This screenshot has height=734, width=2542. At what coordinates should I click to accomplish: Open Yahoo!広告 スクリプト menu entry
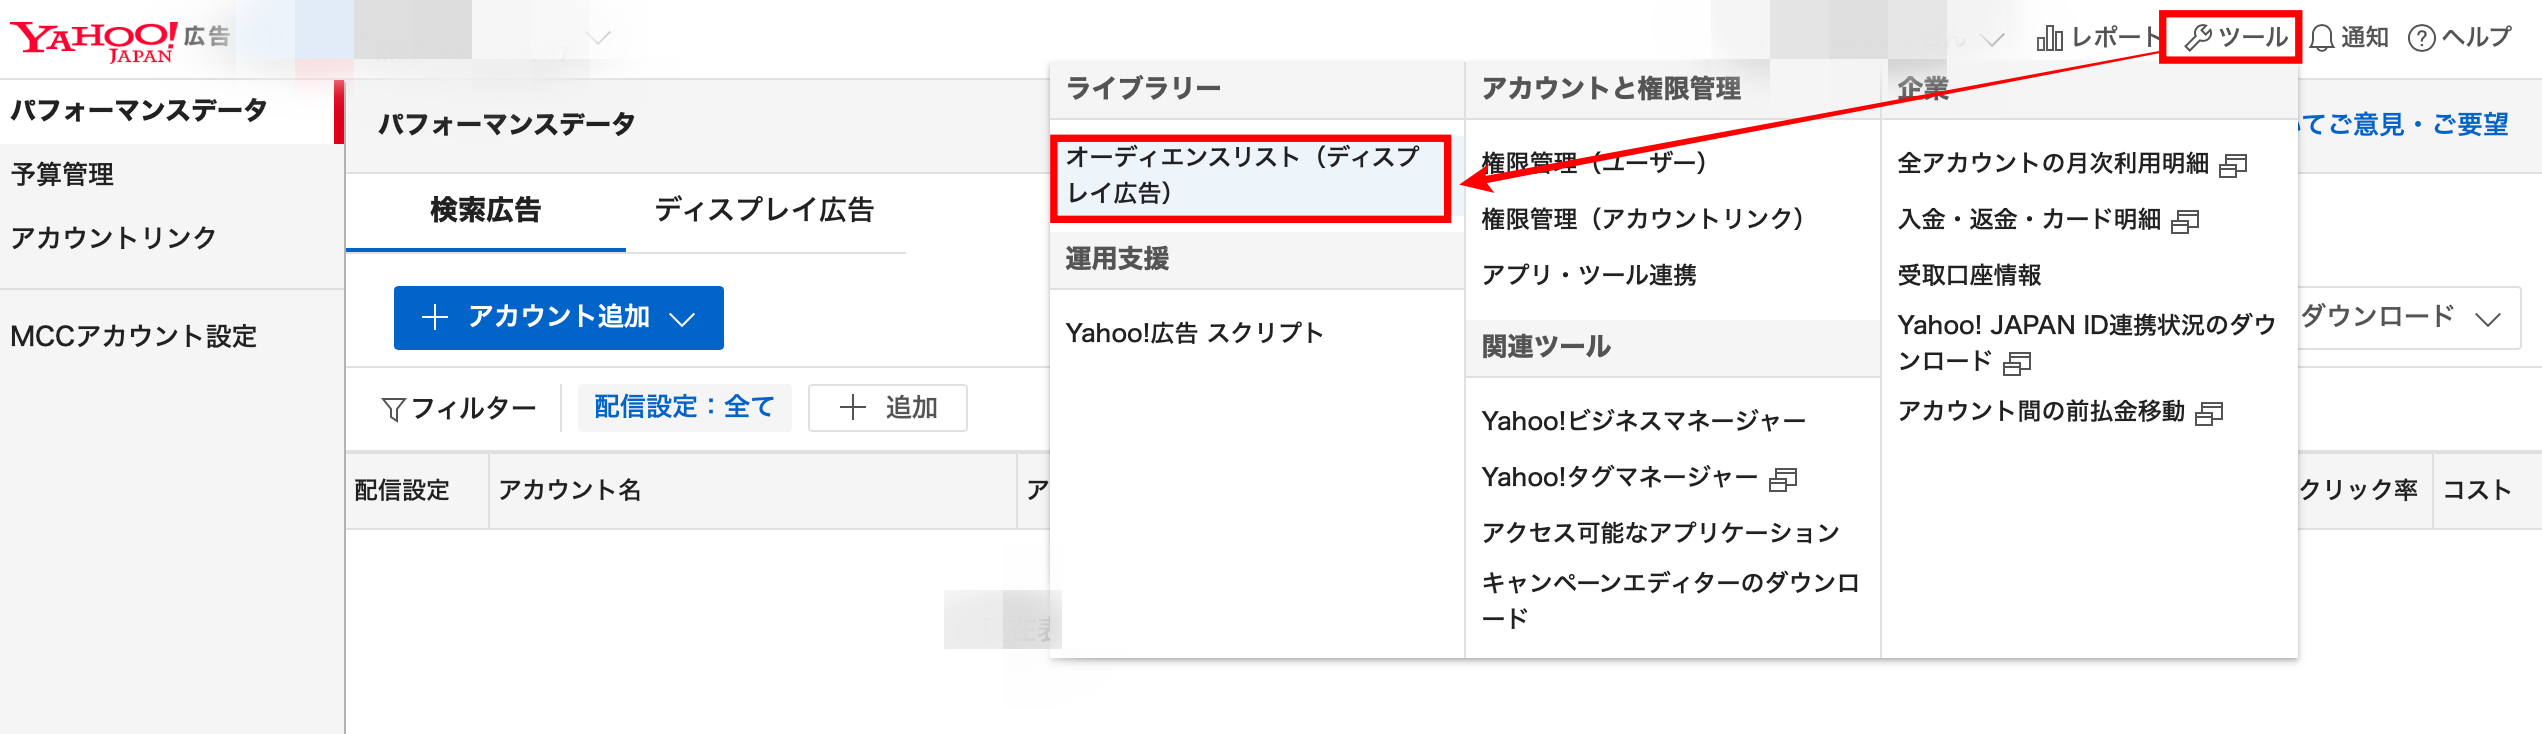1194,333
